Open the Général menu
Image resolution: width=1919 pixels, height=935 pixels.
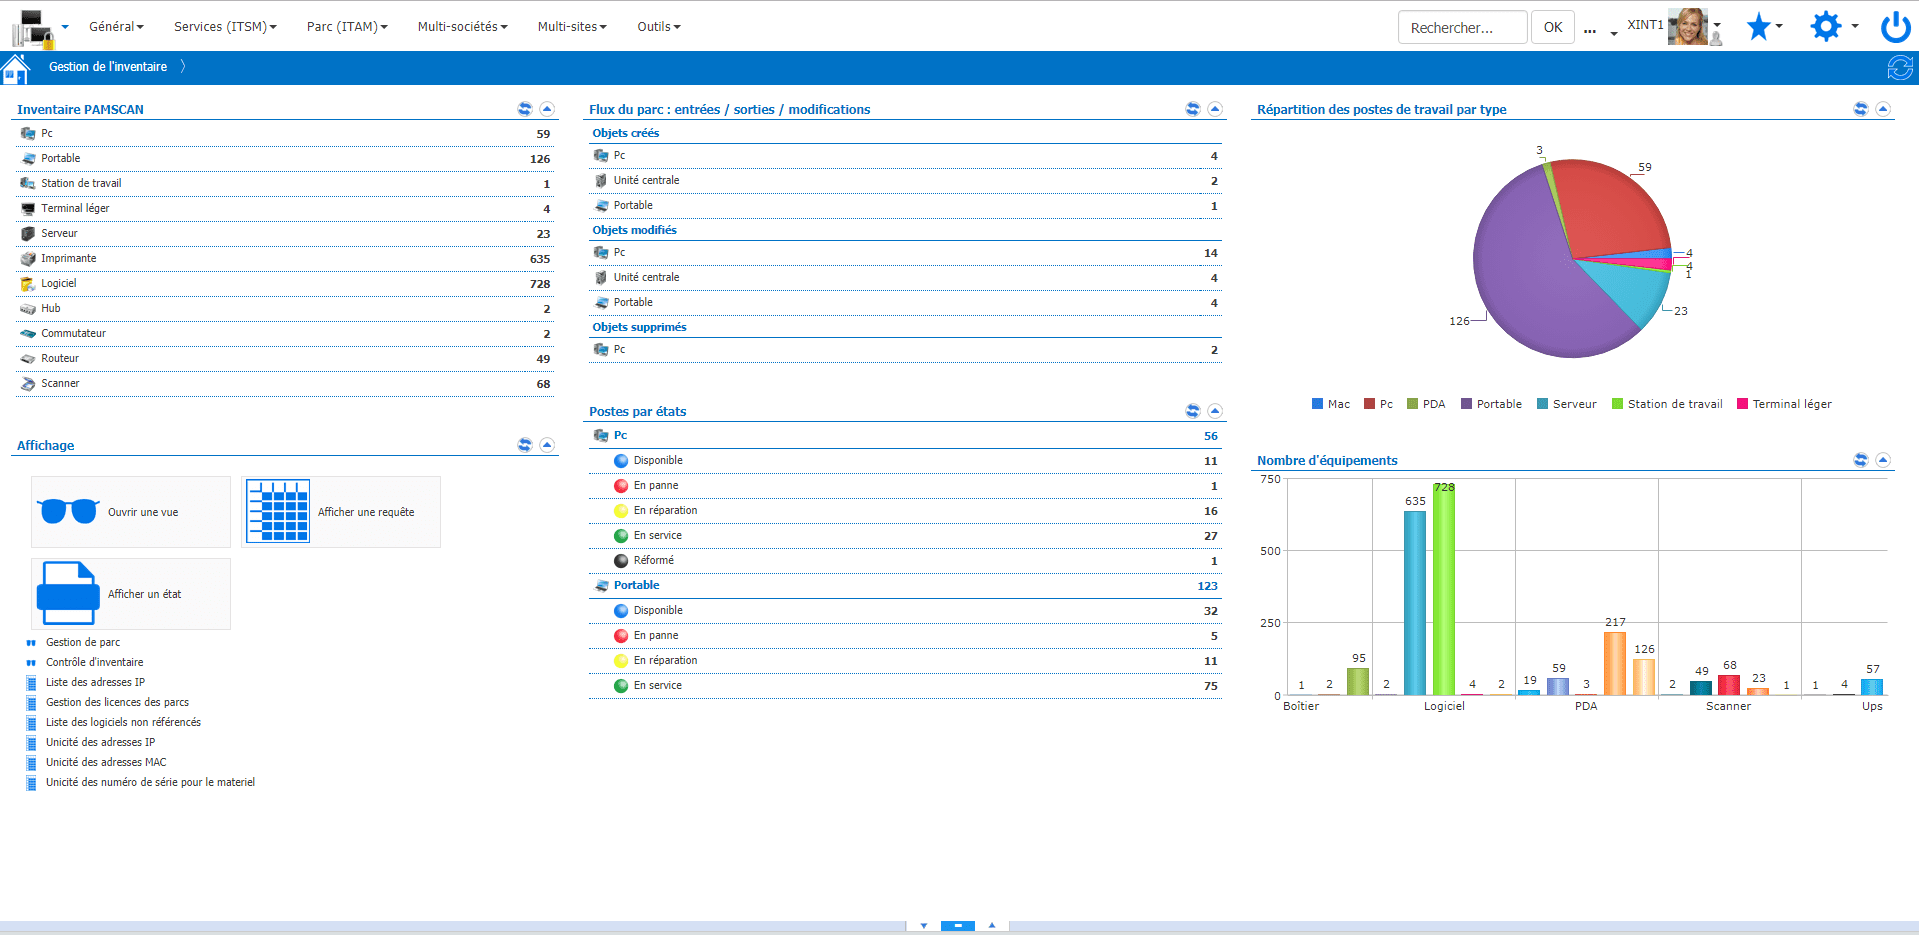116,27
